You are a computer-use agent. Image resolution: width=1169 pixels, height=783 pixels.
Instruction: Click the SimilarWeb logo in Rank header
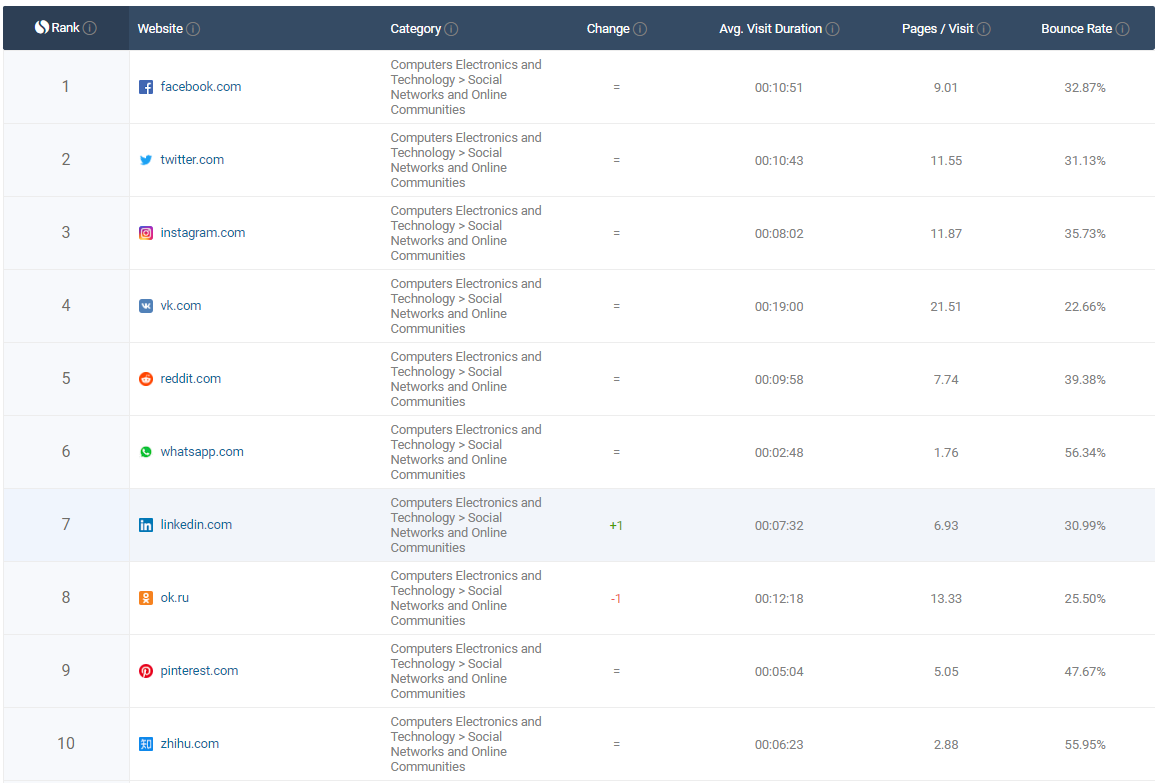pyautogui.click(x=42, y=28)
